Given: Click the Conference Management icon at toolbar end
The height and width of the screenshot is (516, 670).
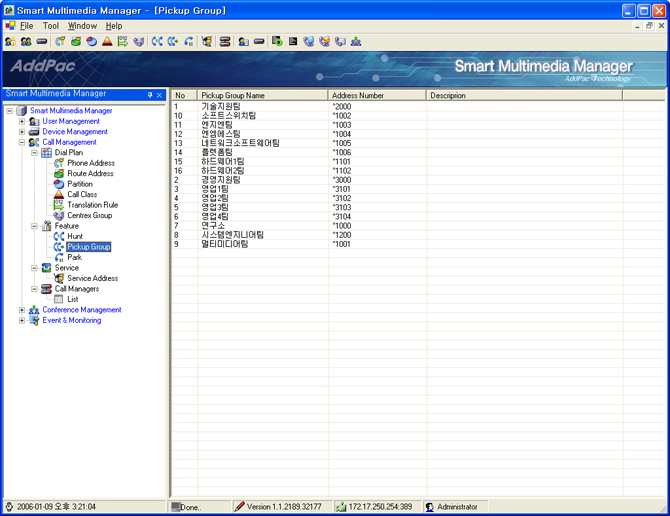Looking at the screenshot, I should point(356,42).
